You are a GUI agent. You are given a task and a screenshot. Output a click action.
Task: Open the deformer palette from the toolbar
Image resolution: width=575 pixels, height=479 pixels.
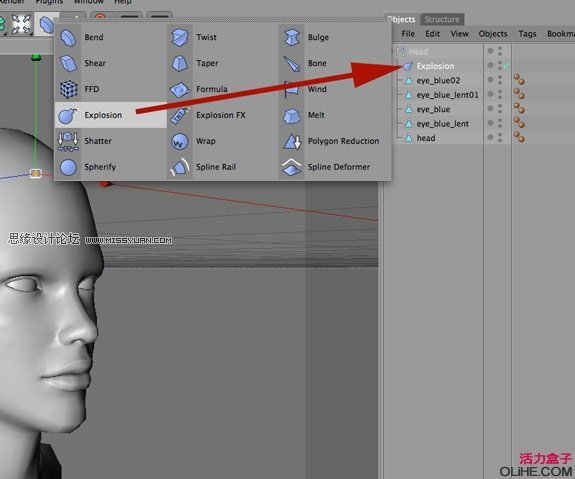(x=47, y=25)
